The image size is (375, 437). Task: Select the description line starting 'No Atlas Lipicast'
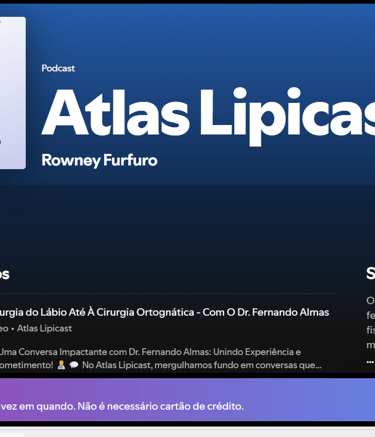[202, 365]
